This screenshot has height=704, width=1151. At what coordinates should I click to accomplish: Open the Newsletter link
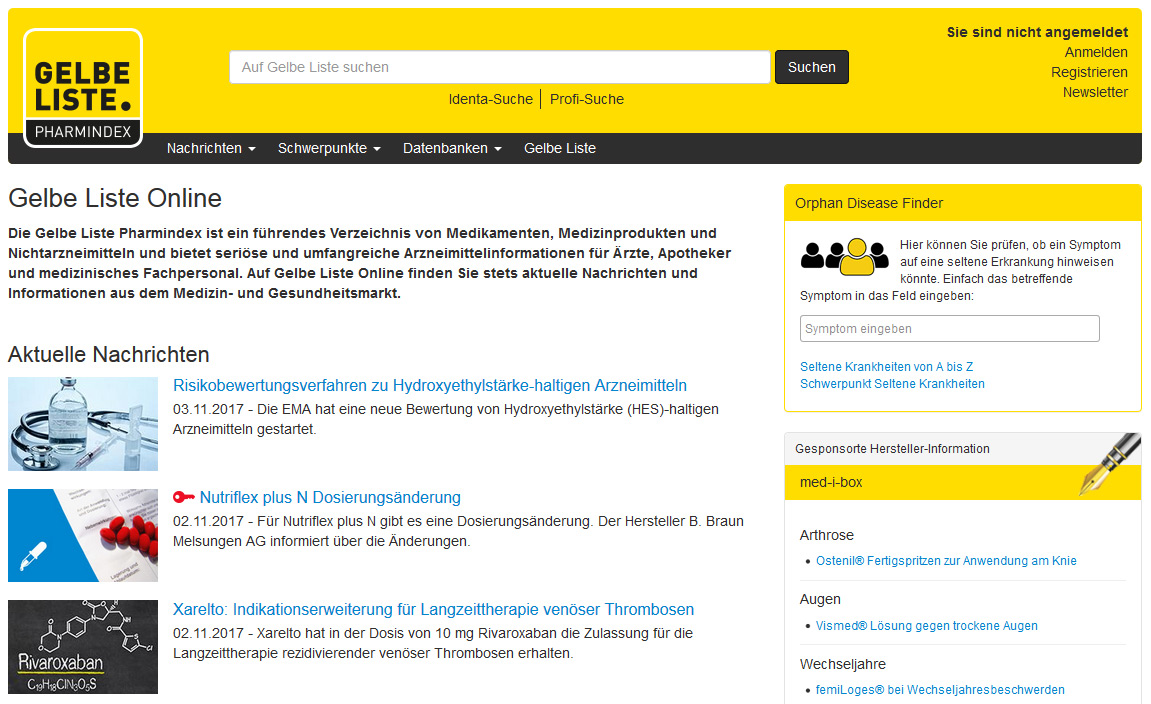[1095, 92]
